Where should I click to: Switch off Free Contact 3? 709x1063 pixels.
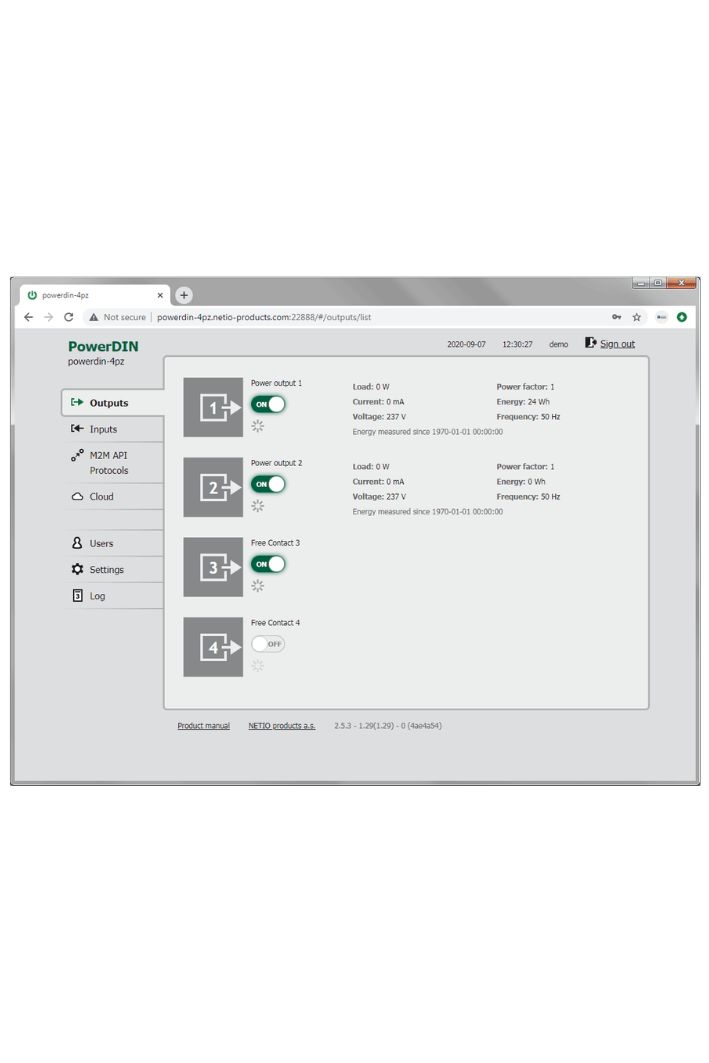(268, 564)
